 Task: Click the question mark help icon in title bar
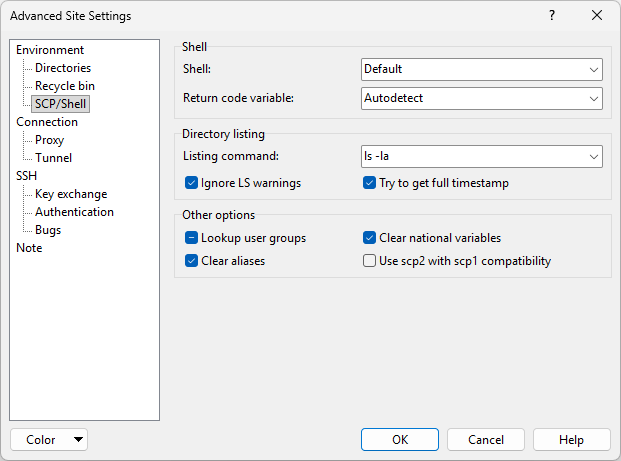tap(552, 16)
